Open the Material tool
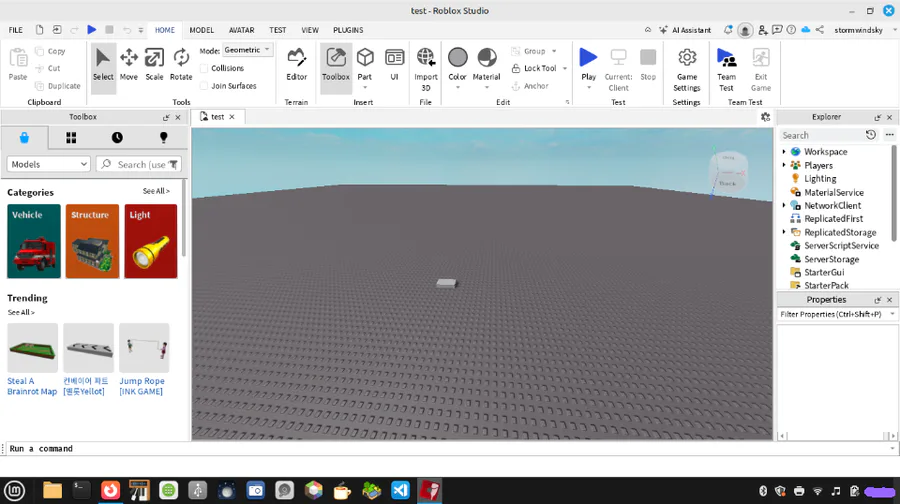The height and width of the screenshot is (504, 900). (486, 63)
